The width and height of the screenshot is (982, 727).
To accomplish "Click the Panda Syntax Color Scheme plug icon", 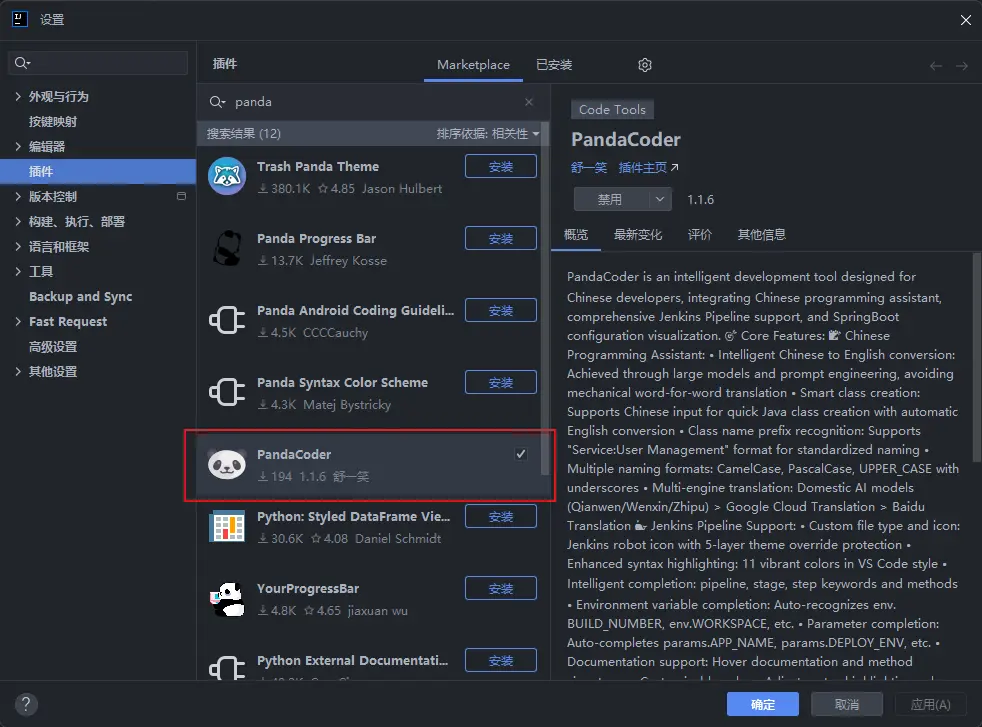I will click(227, 392).
